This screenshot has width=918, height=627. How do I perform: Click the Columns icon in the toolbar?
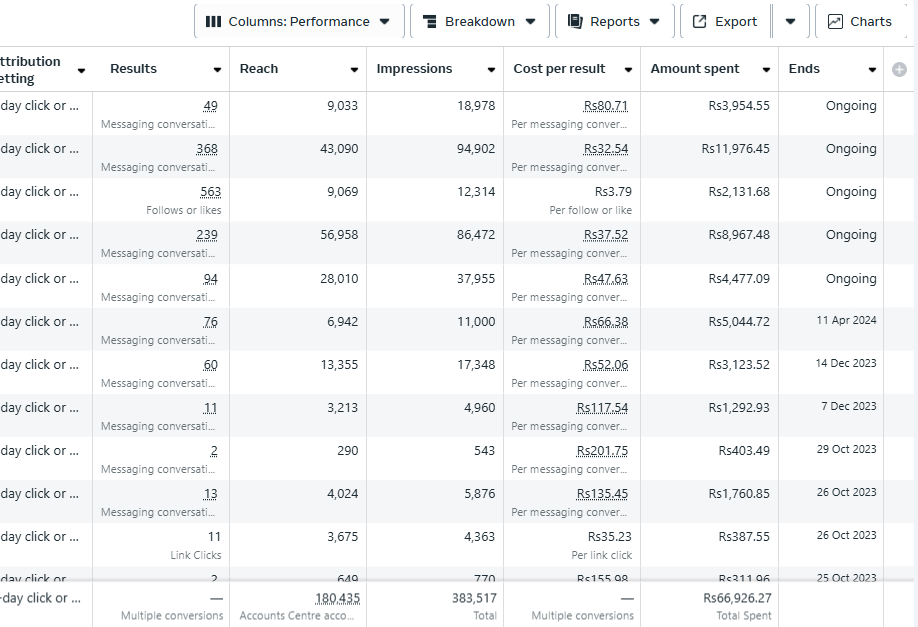point(213,22)
